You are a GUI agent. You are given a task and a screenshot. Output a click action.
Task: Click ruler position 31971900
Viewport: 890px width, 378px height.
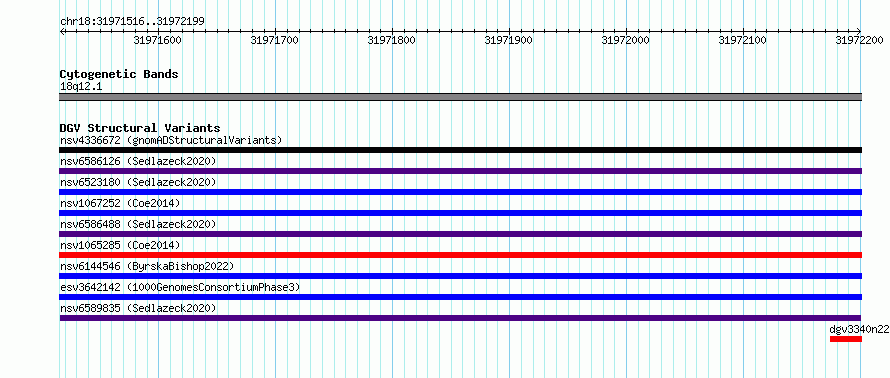pyautogui.click(x=508, y=40)
